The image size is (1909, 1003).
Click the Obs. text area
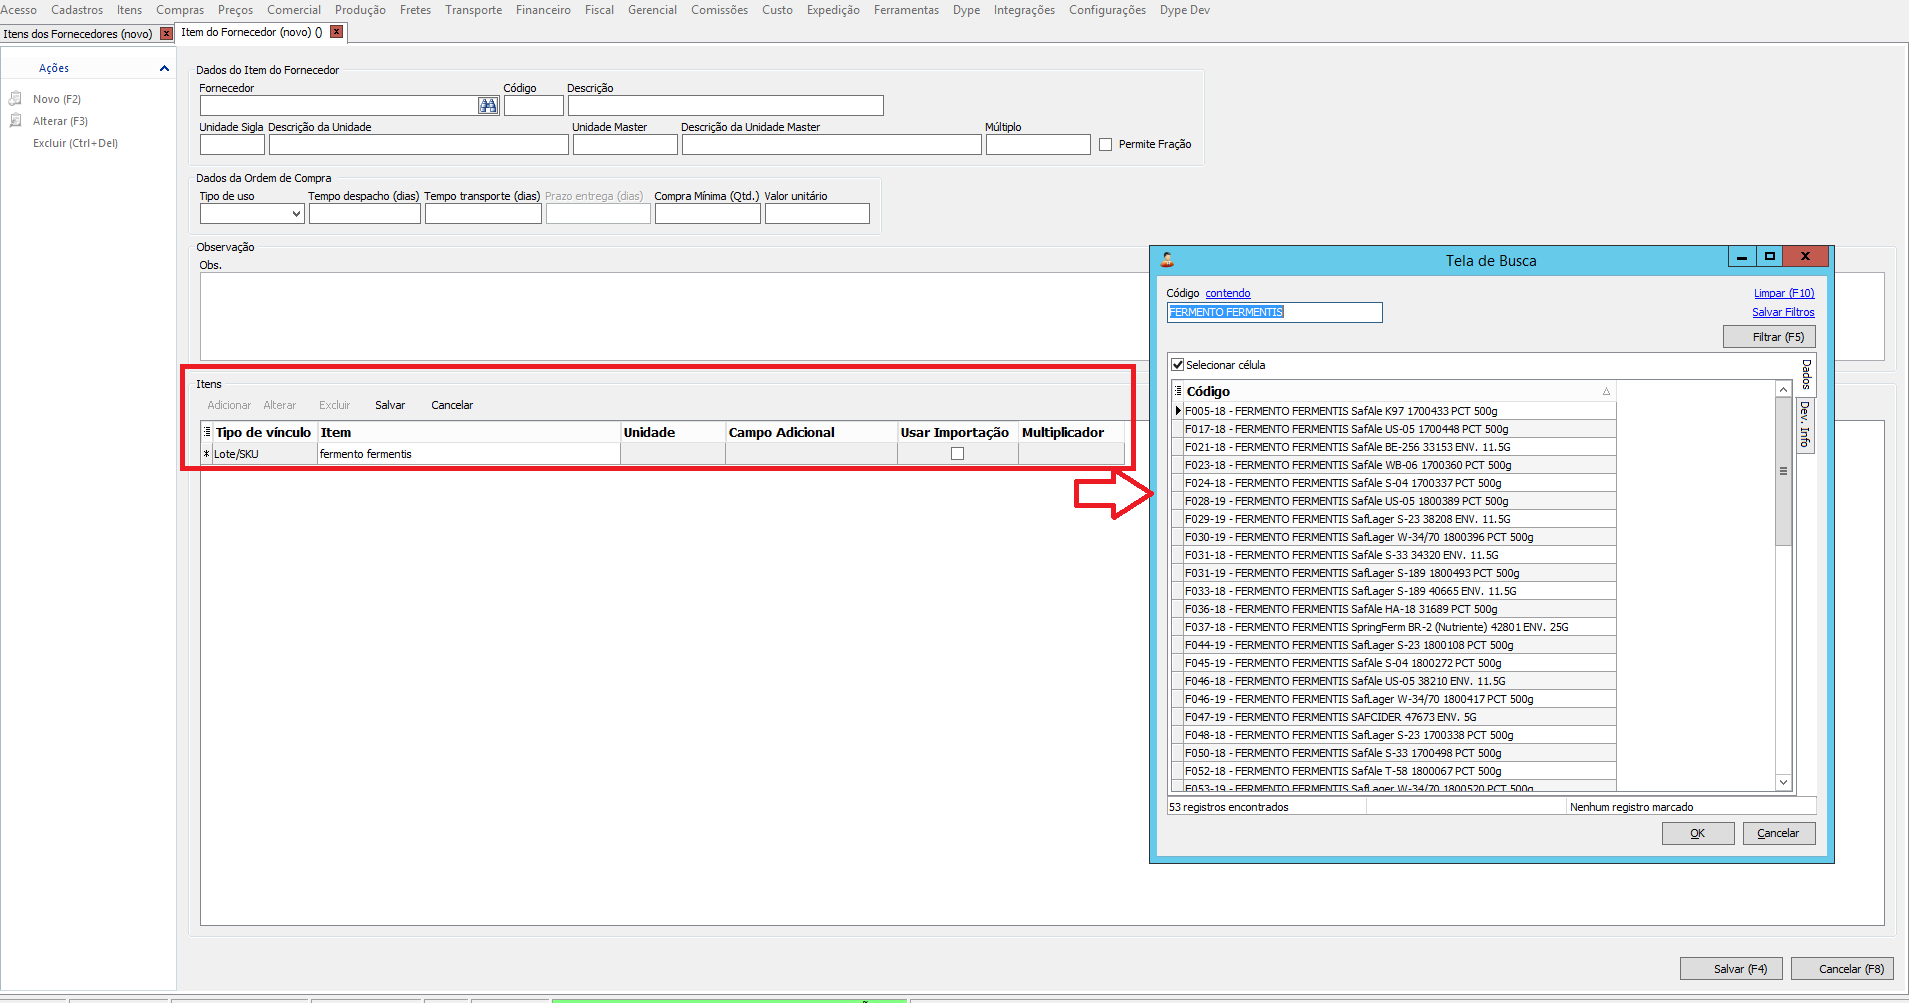pos(675,316)
